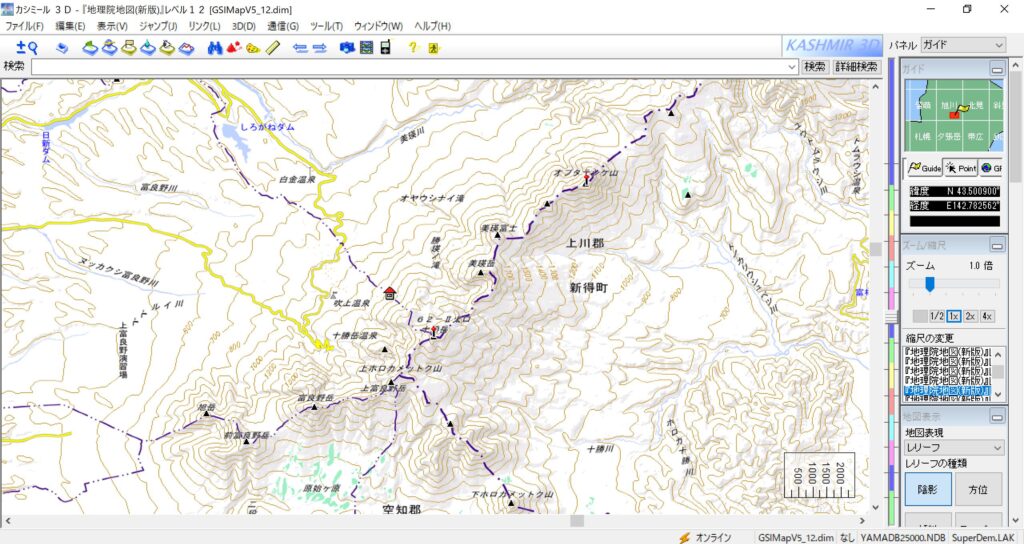Open the ジャンプ(J) menu
Image resolution: width=1024 pixels, height=544 pixels.
[158, 26]
